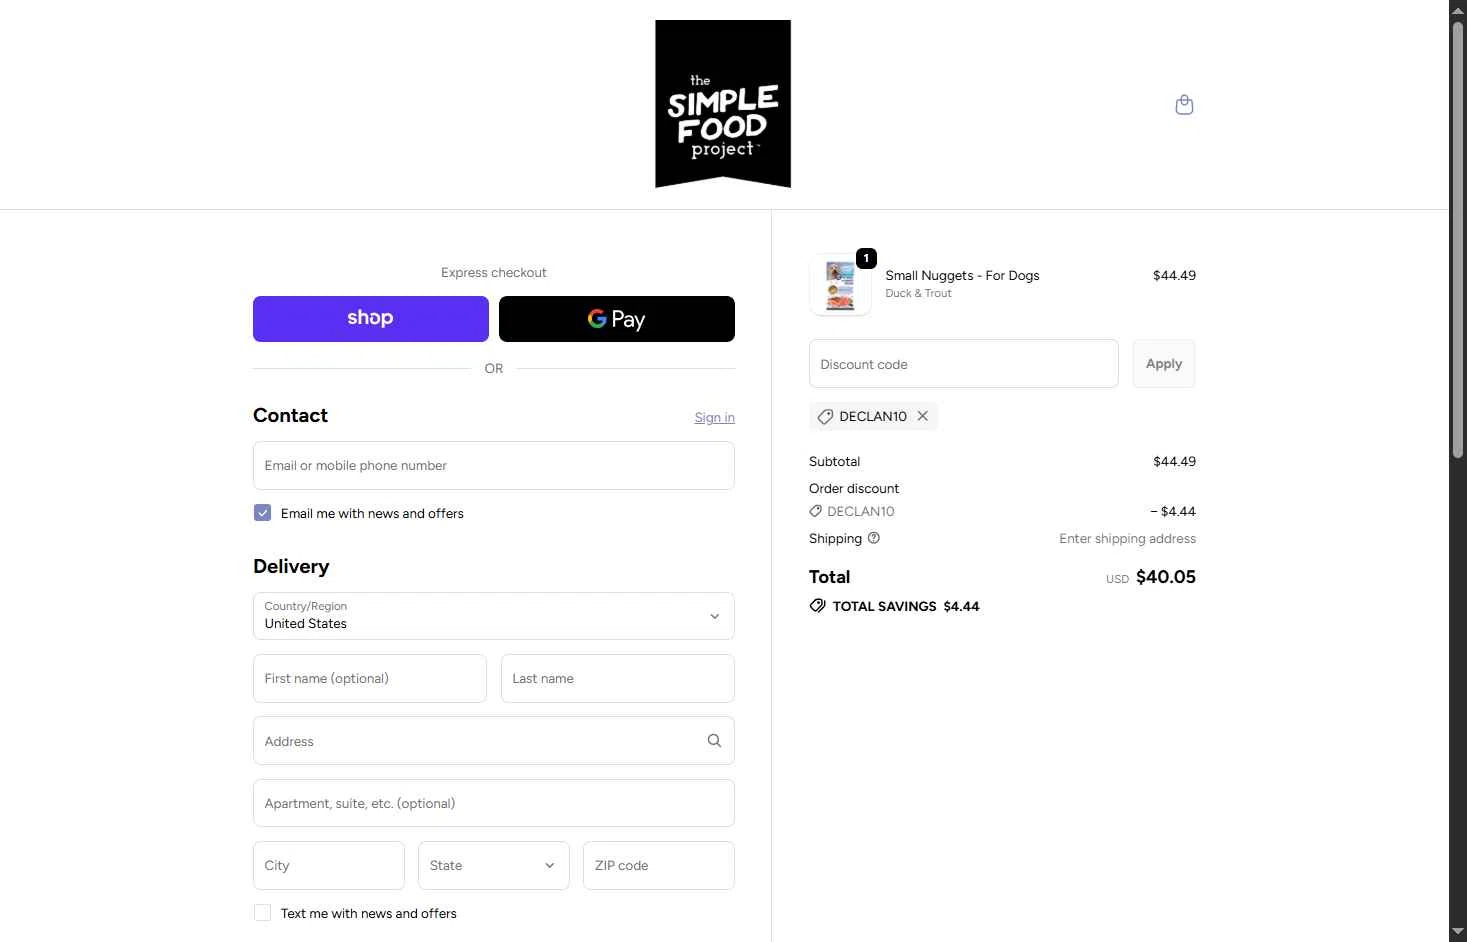
Task: Click the Express checkout label
Action: 494,272
